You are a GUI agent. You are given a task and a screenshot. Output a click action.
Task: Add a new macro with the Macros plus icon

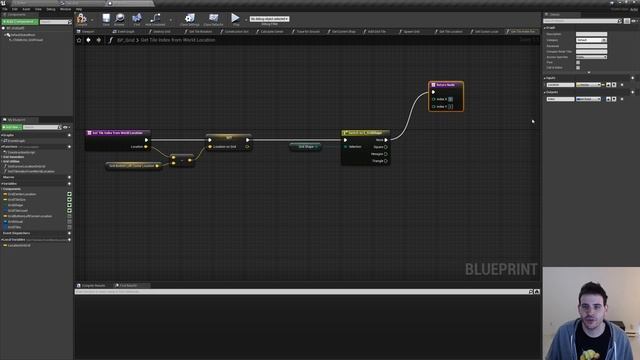click(69, 177)
